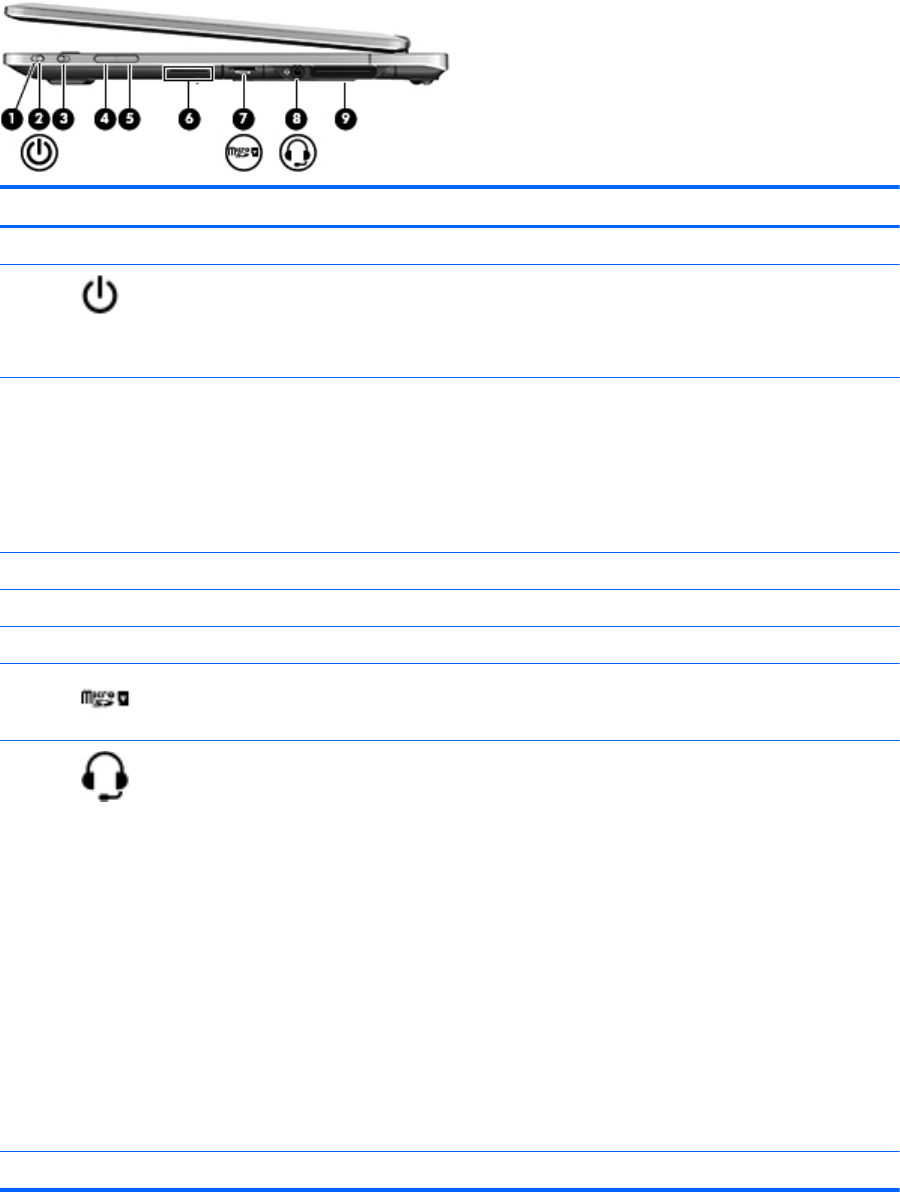Image resolution: width=900 pixels, height=1192 pixels.
Task: Click the long button above callouts 4 and 5
Action: click(x=116, y=58)
